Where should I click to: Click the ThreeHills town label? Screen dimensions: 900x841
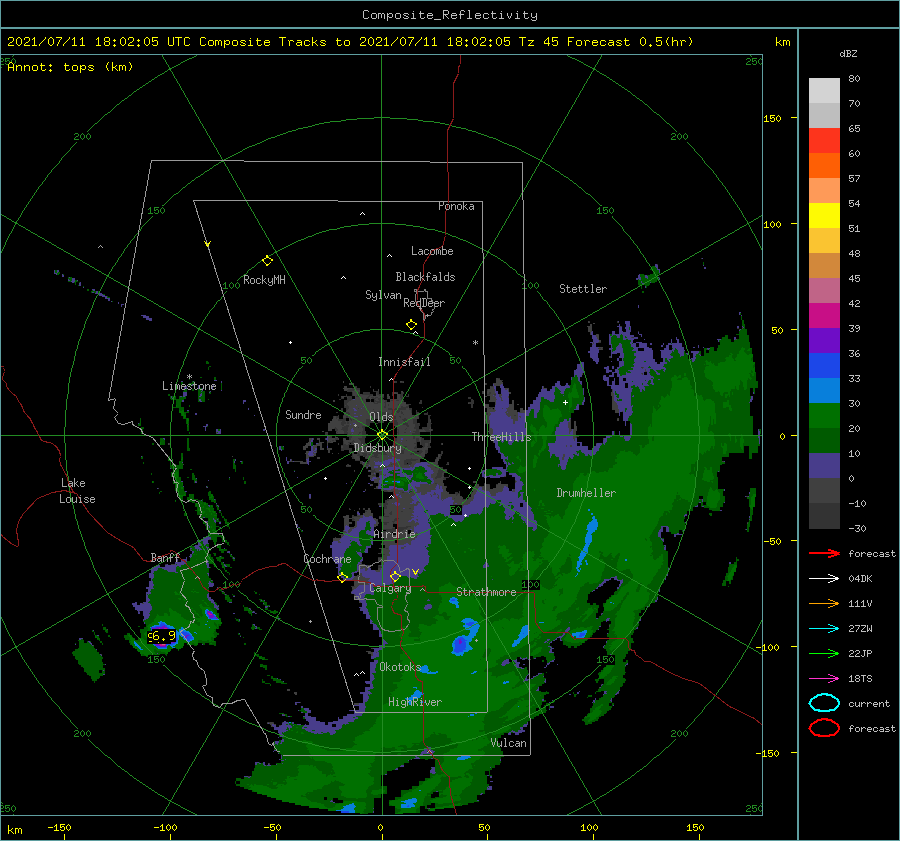(502, 437)
